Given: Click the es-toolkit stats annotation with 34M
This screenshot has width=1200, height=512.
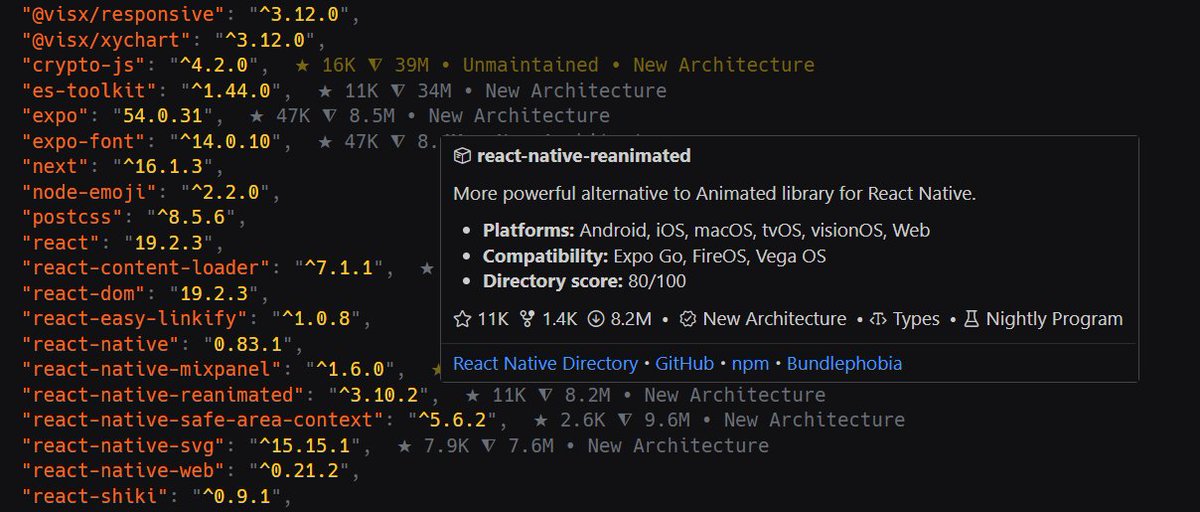Looking at the screenshot, I should tap(492, 91).
